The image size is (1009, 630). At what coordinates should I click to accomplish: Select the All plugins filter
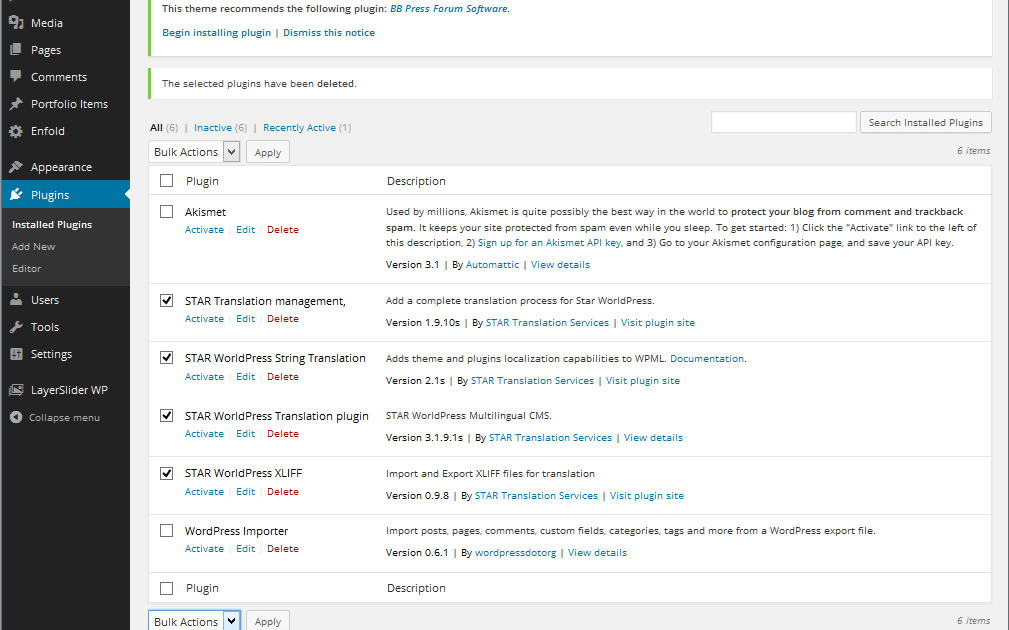pos(156,127)
